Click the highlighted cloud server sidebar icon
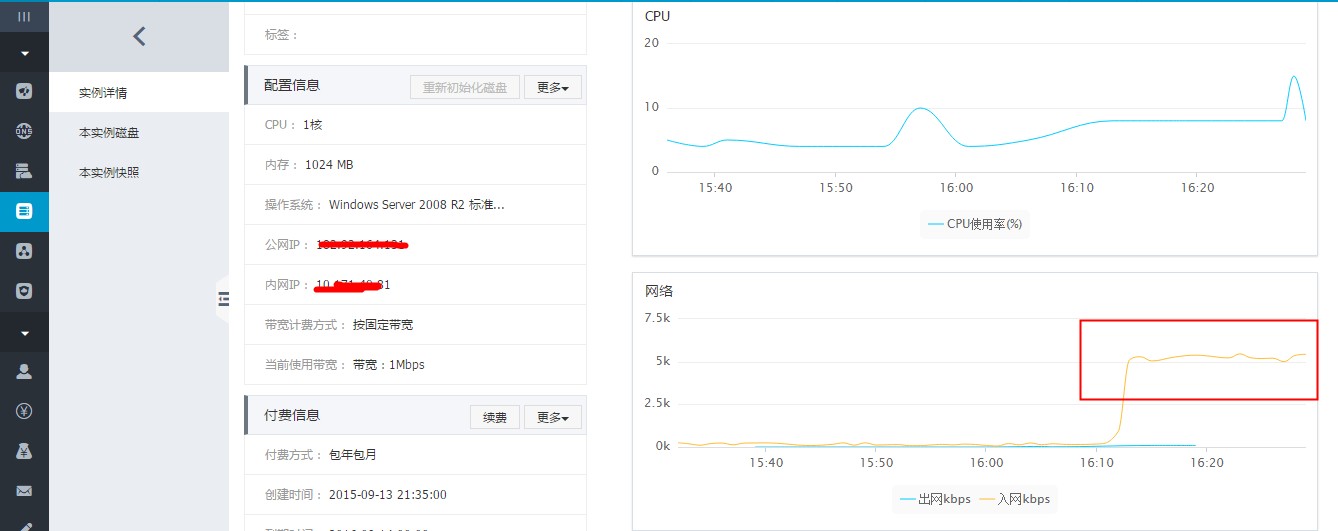 (x=24, y=211)
